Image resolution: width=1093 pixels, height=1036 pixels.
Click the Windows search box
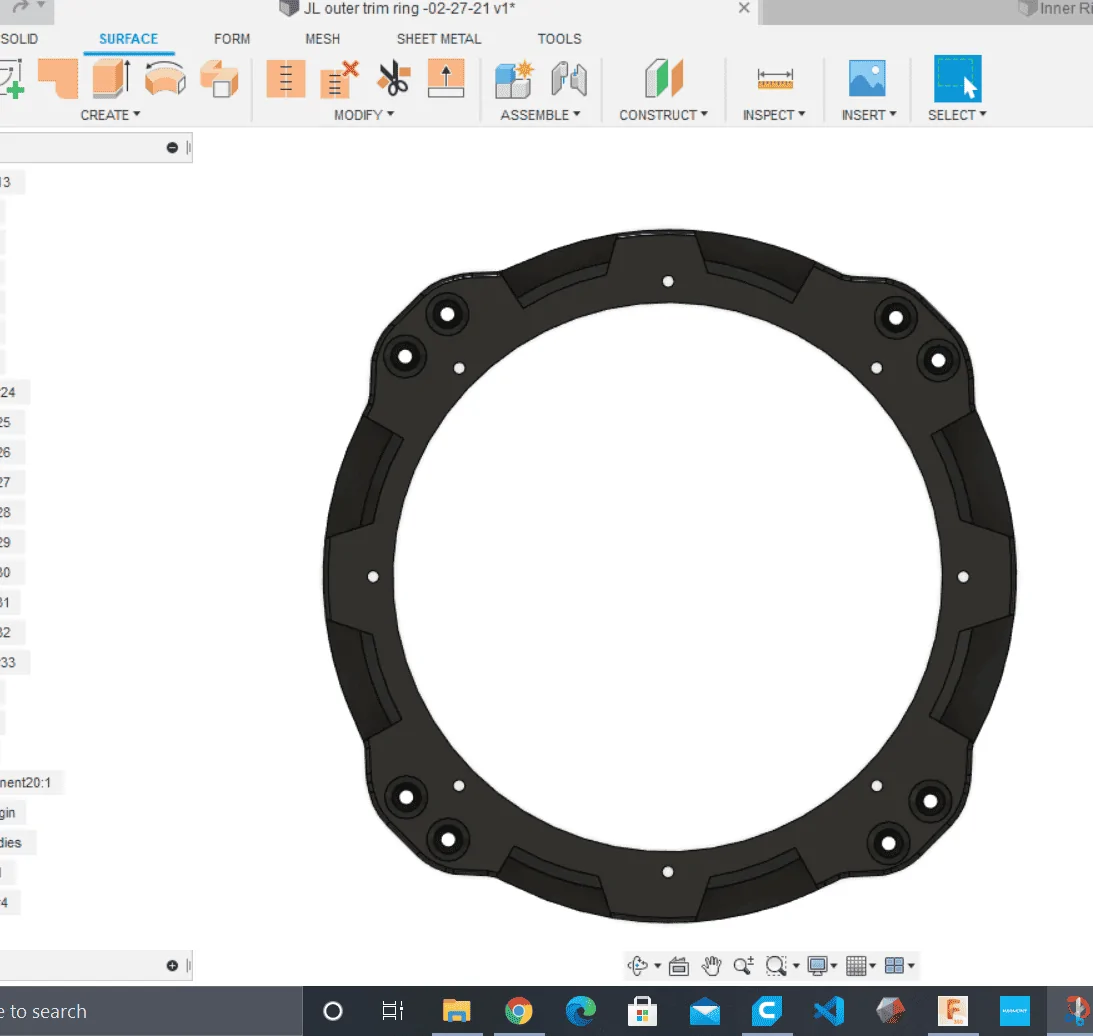coord(151,1011)
